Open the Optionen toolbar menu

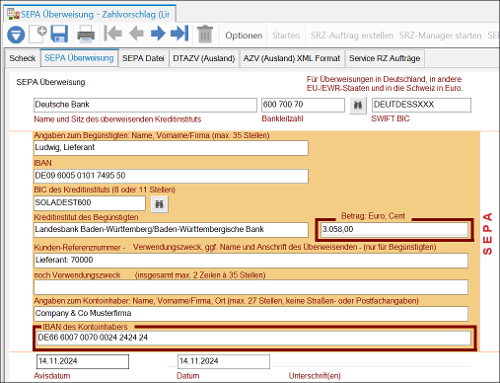(x=244, y=35)
